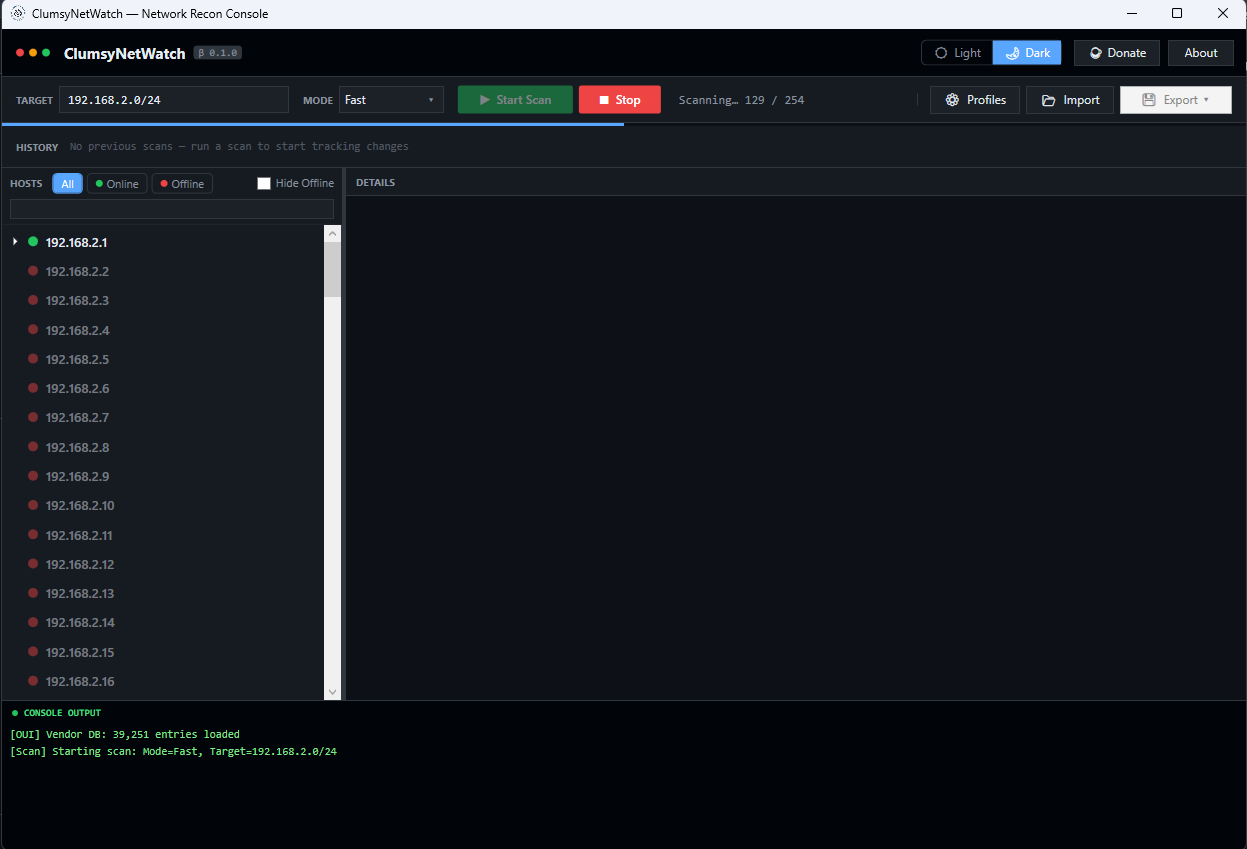
Task: Click the red status dot for 192.168.2.5
Action: [x=33, y=359]
